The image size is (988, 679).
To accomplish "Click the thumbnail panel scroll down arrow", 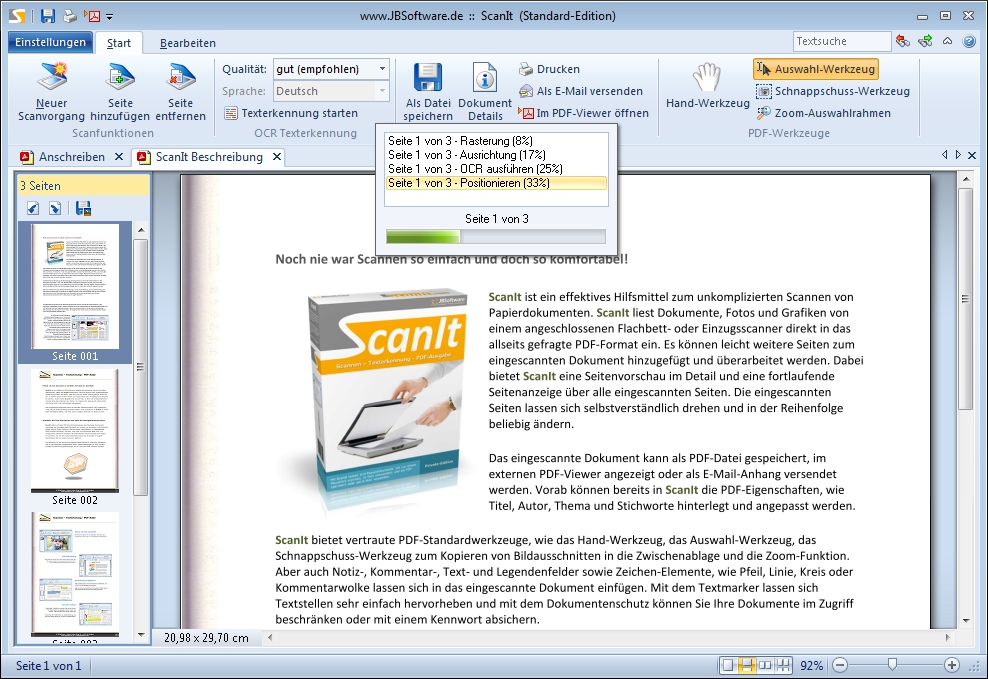I will (x=141, y=636).
